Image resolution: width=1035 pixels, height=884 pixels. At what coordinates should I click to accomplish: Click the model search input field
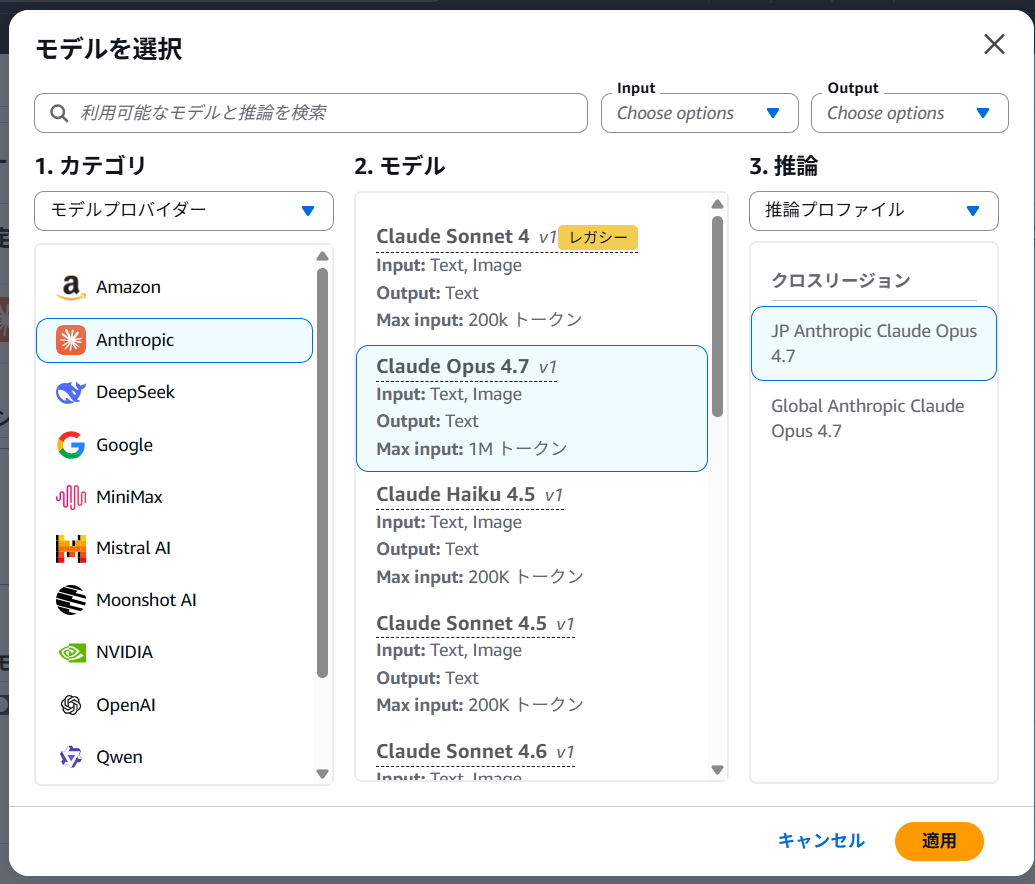311,113
